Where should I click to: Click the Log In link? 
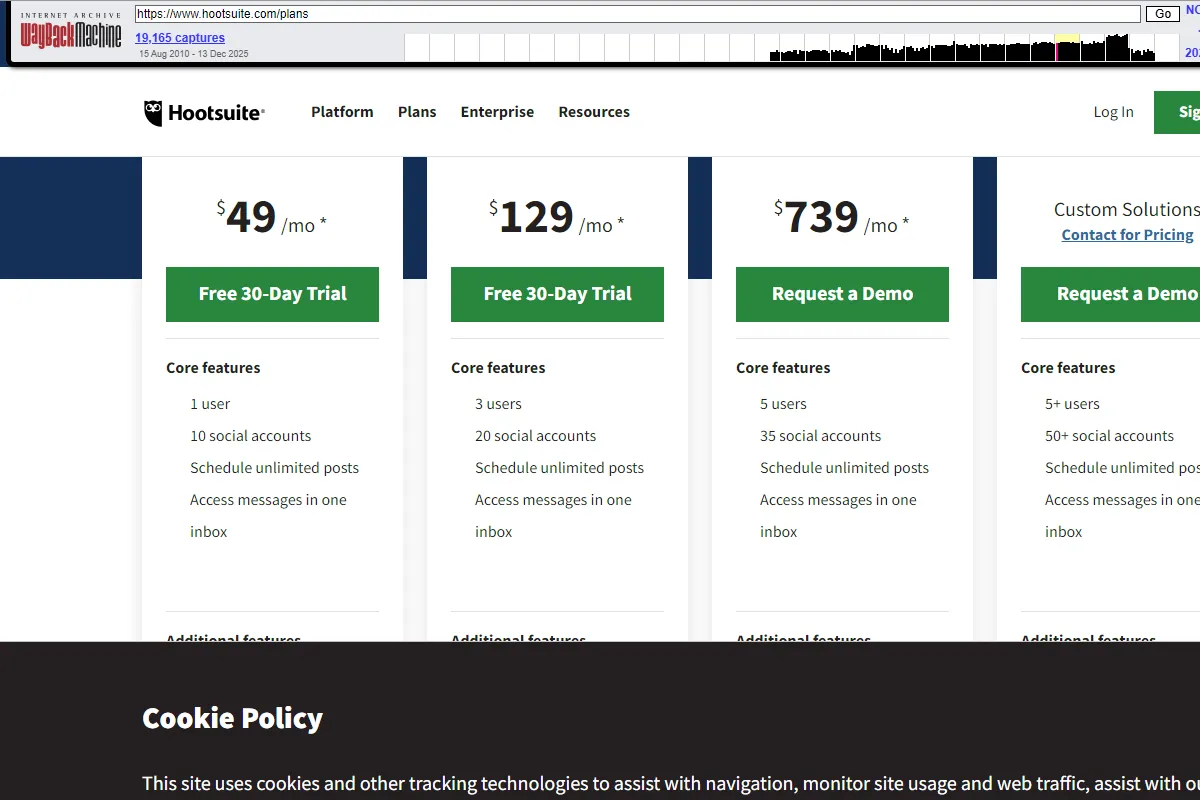(1113, 112)
